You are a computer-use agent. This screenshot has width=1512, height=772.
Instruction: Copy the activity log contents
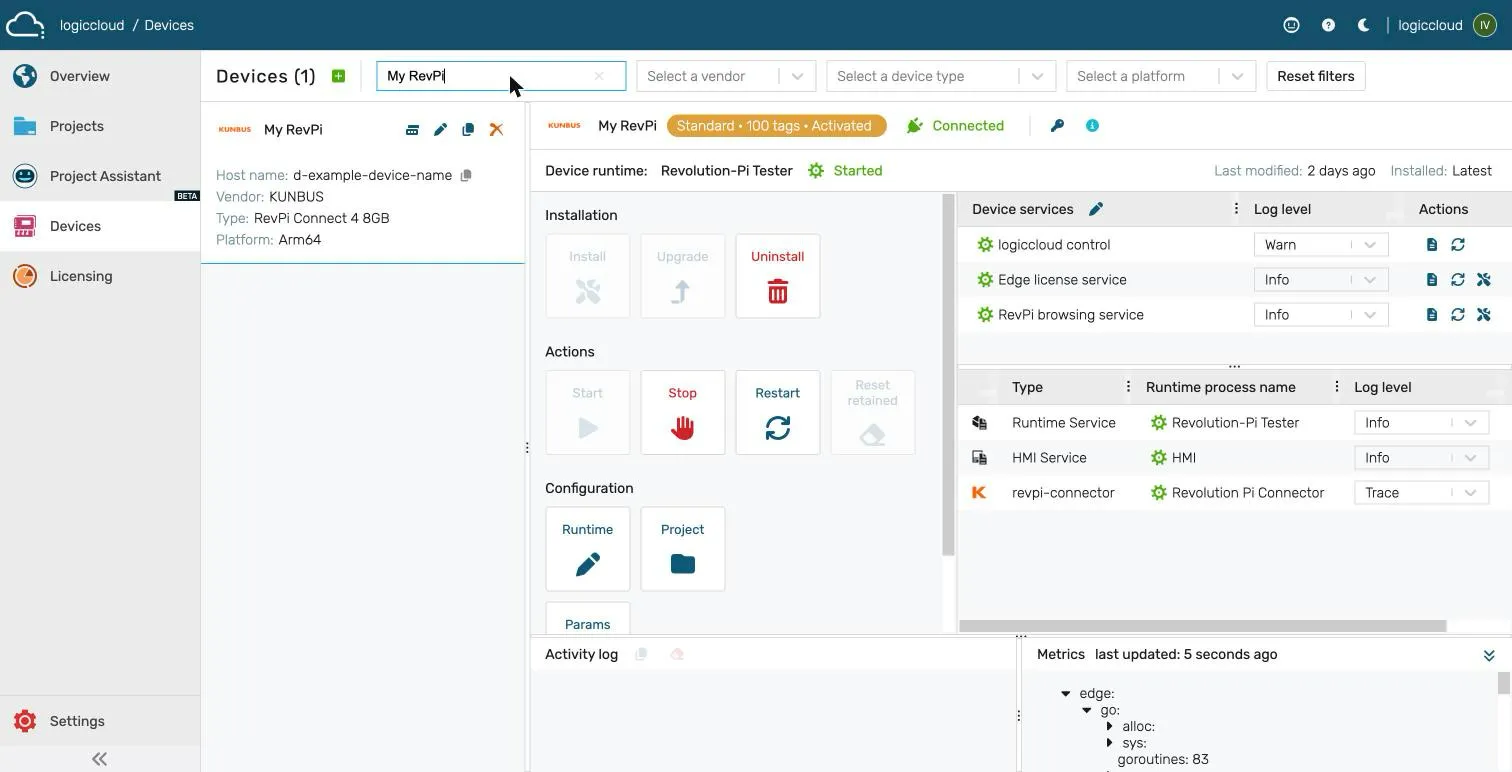pos(641,654)
